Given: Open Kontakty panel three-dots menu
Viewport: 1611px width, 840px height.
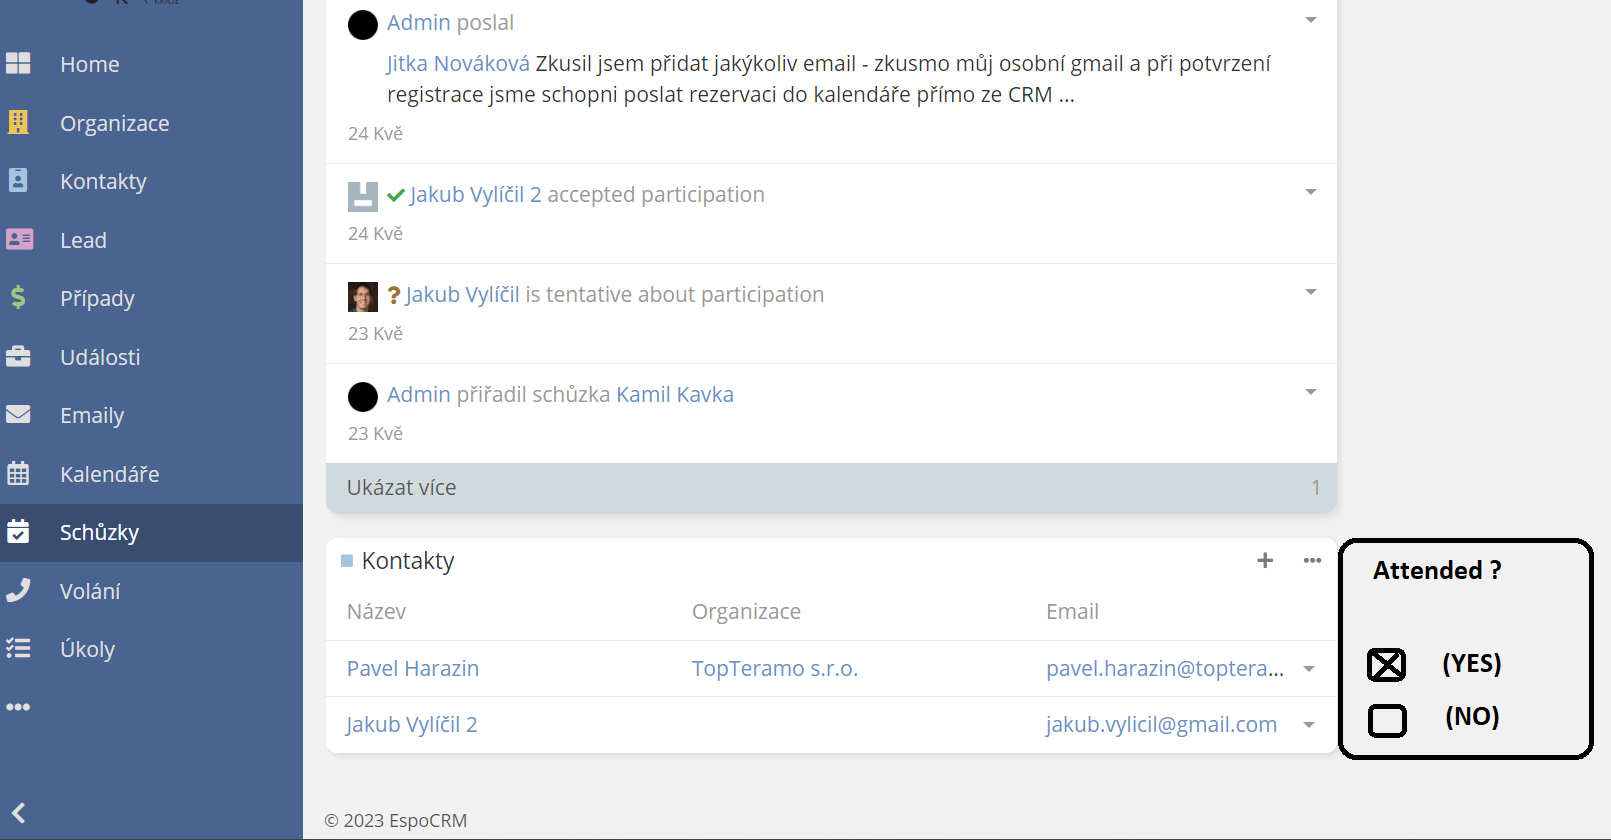Looking at the screenshot, I should 1312,561.
